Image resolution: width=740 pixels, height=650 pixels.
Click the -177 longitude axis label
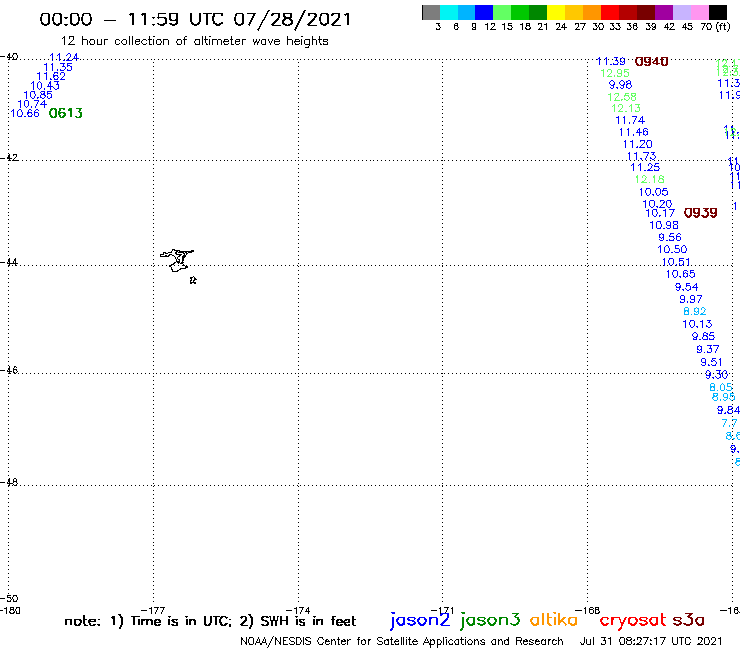(153, 611)
